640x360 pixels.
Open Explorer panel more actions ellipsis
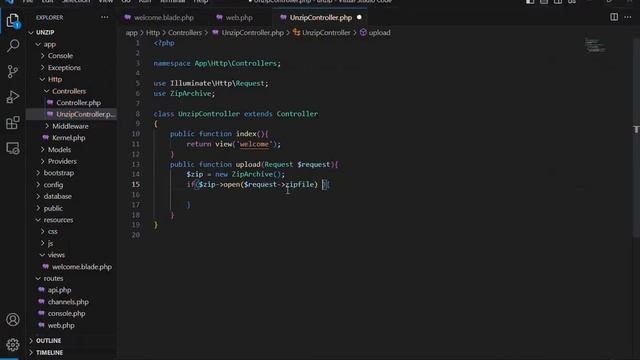104,18
